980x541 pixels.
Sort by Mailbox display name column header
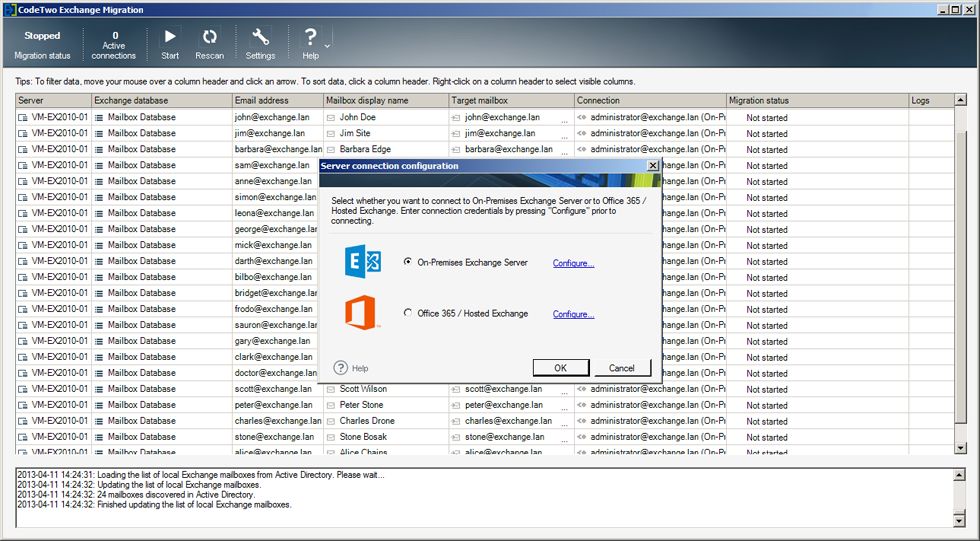pos(386,100)
